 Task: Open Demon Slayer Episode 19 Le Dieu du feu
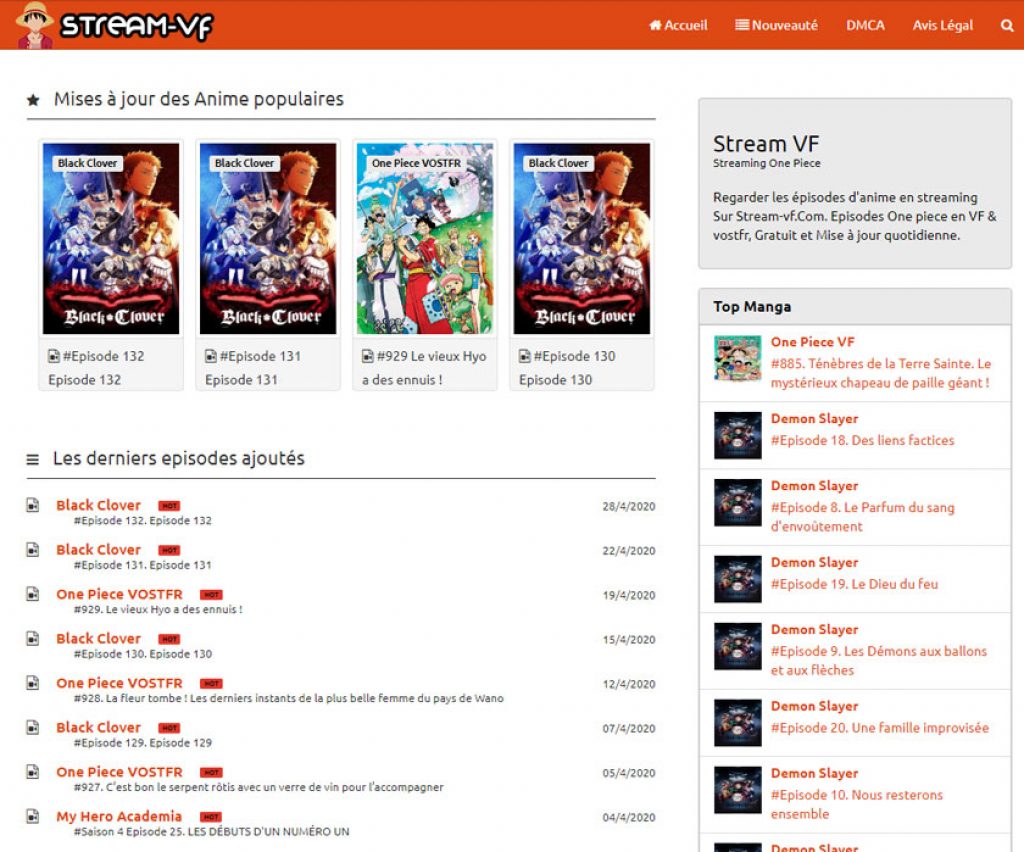[x=854, y=584]
